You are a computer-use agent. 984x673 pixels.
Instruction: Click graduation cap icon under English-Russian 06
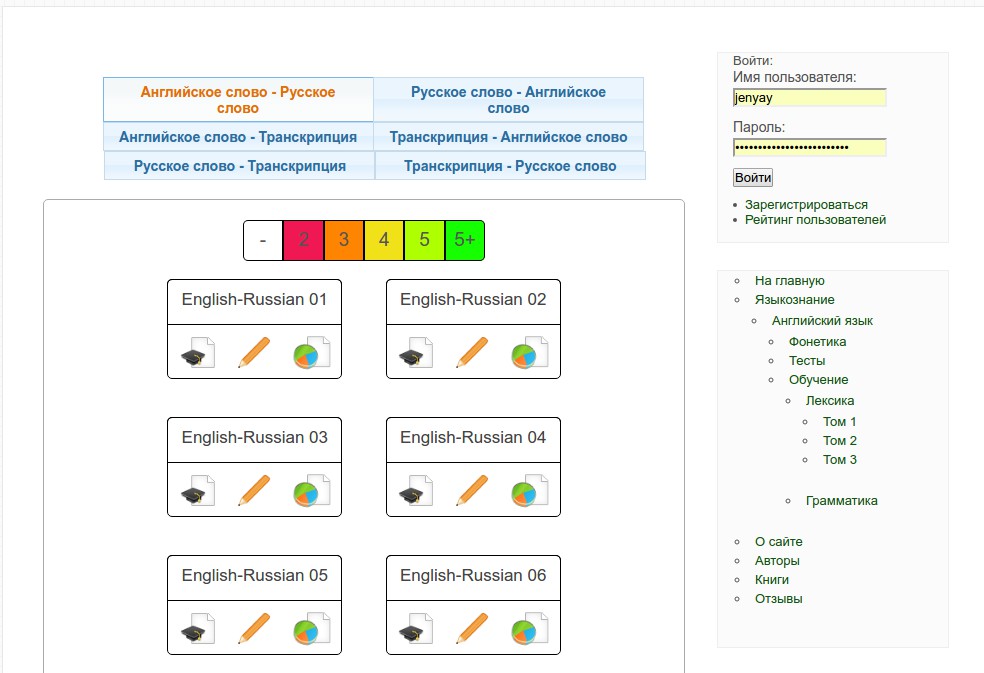tap(416, 629)
